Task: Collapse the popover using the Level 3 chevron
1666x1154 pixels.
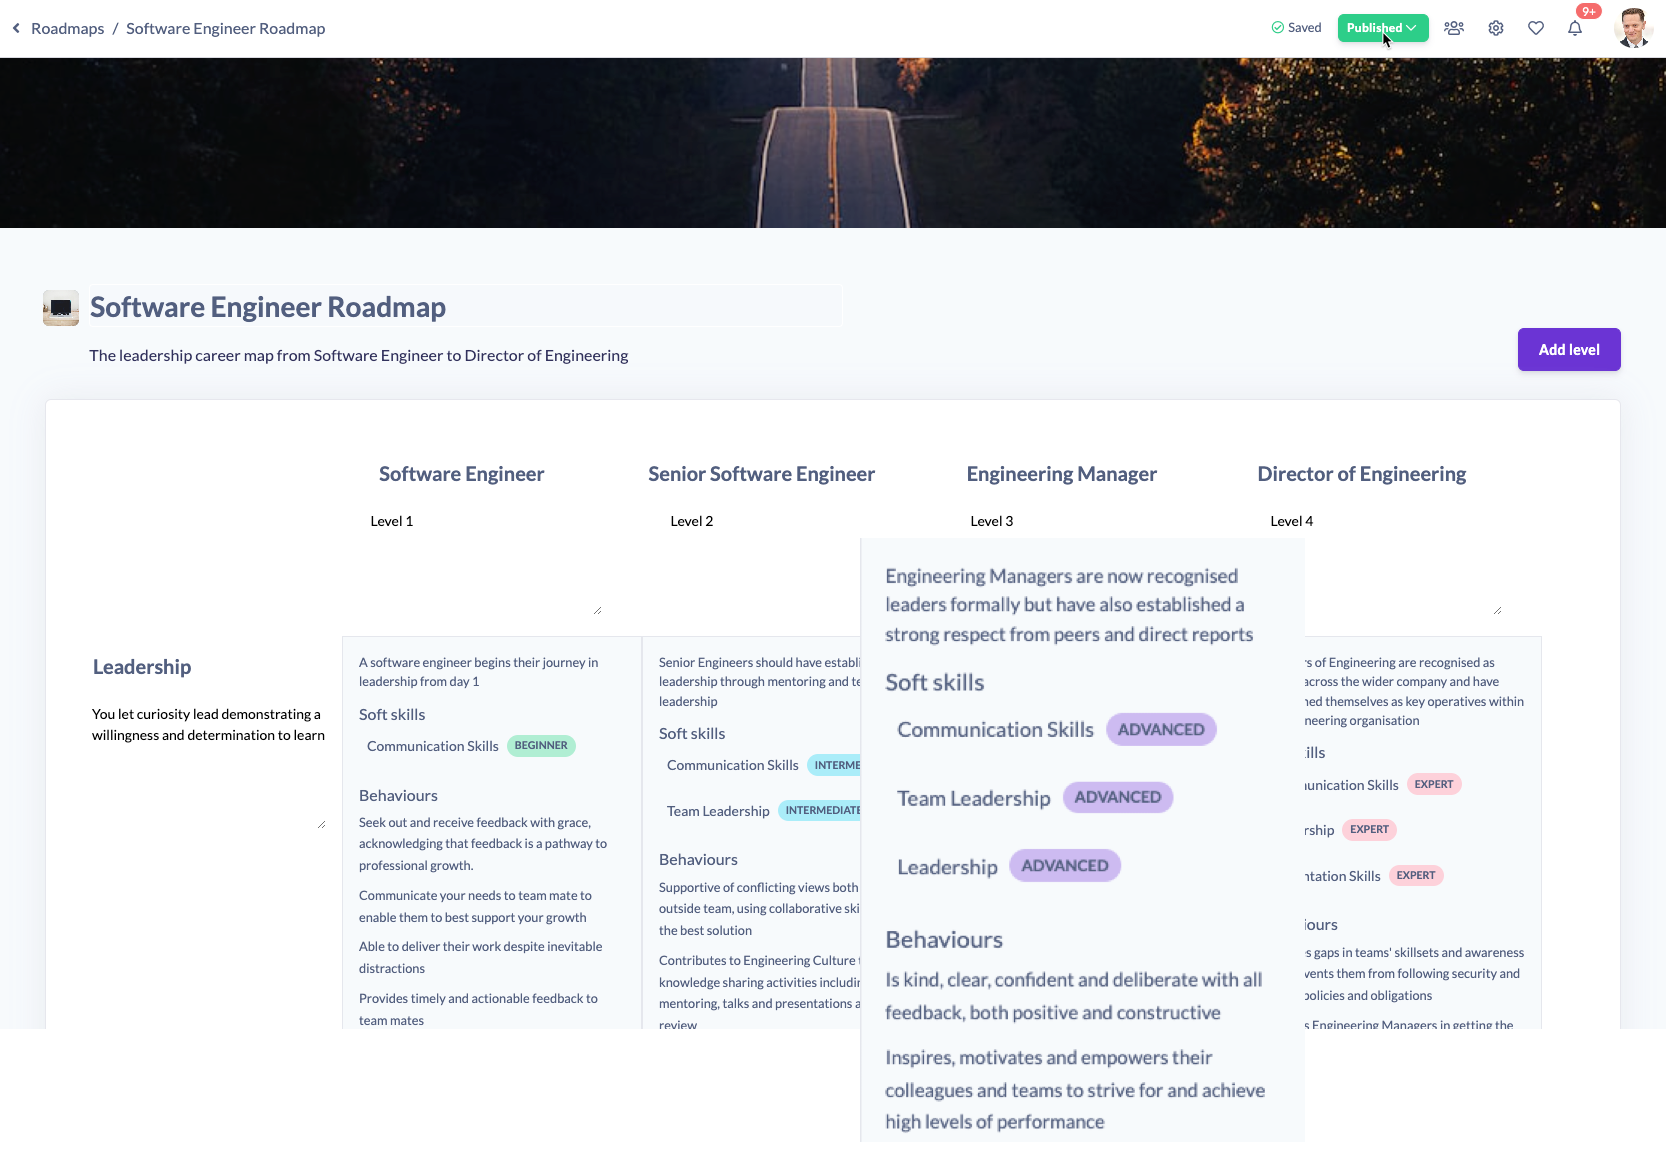Action: coord(991,521)
